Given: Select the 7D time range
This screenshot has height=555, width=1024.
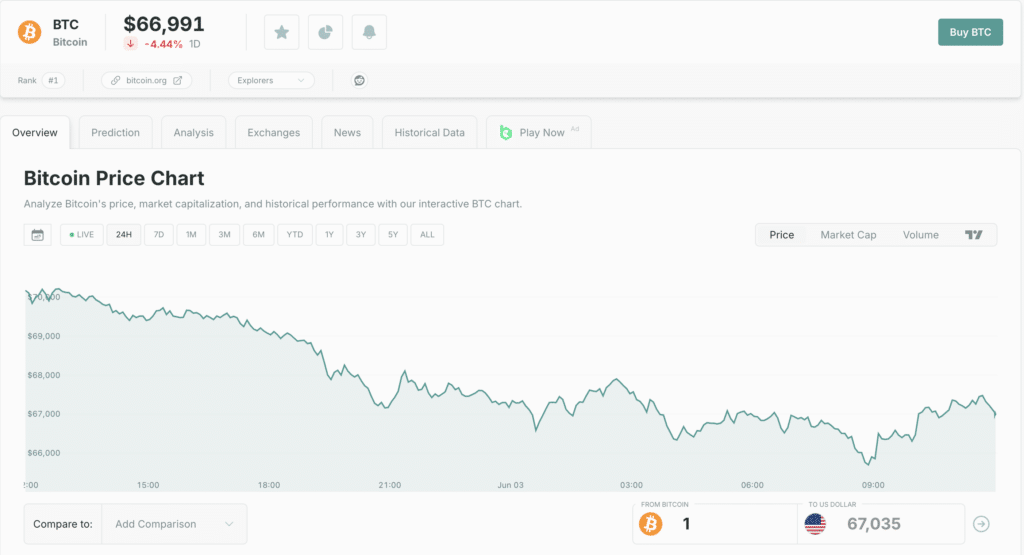Looking at the screenshot, I should click(159, 235).
